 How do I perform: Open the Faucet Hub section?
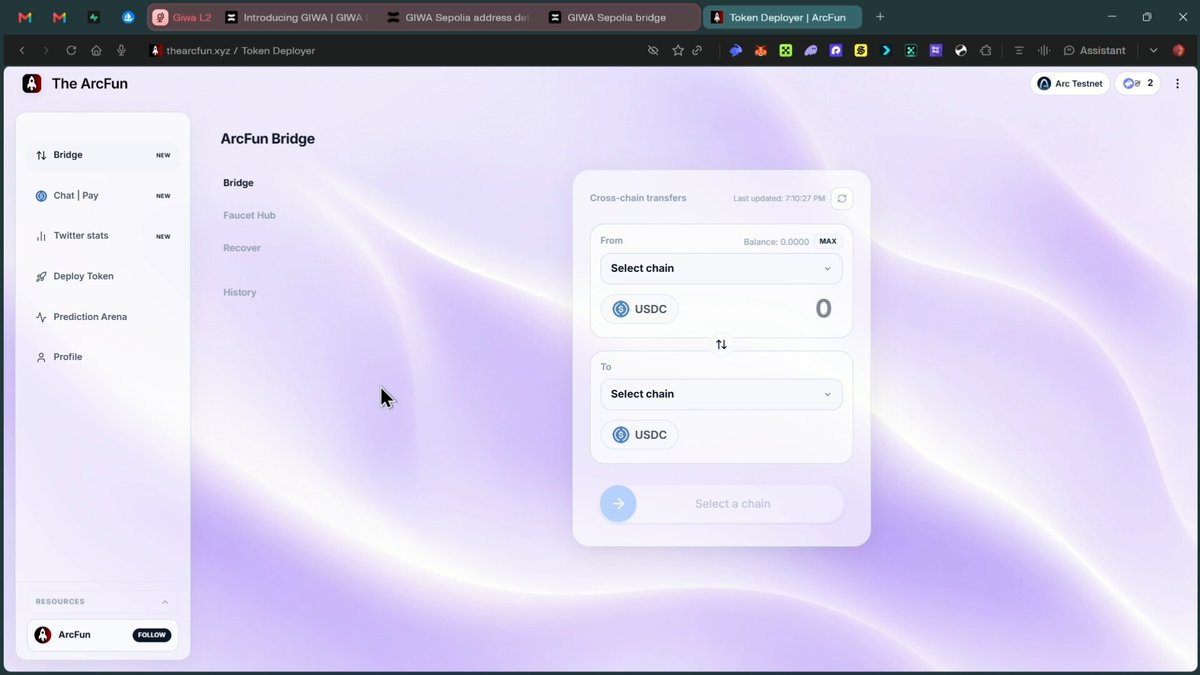pyautogui.click(x=249, y=215)
